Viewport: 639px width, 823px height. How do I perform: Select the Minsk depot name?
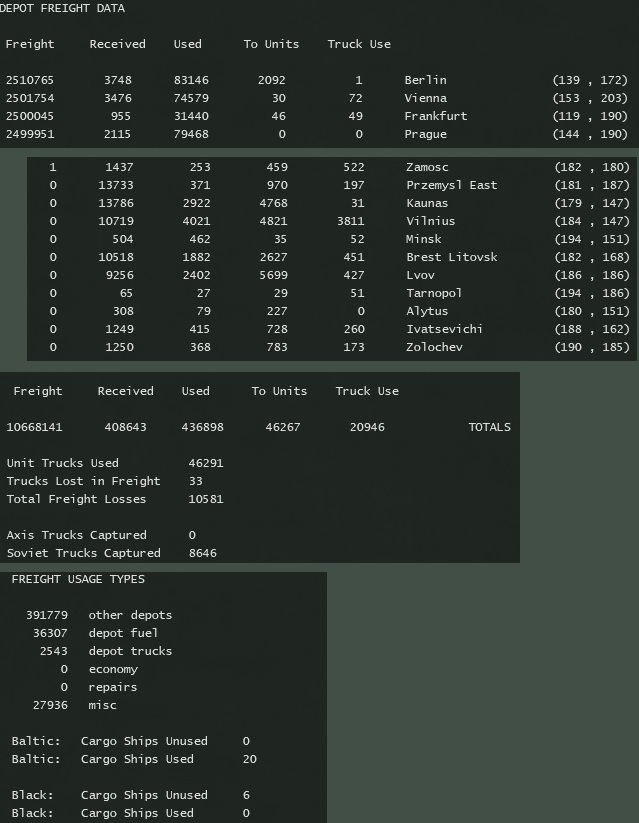[424, 239]
